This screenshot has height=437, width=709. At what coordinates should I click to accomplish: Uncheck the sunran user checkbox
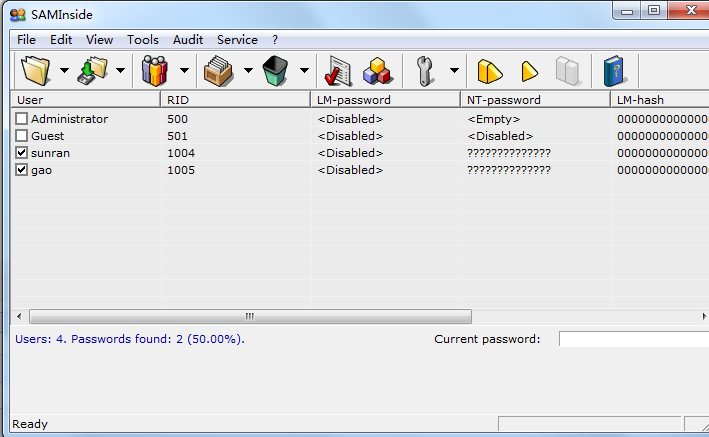coord(21,153)
